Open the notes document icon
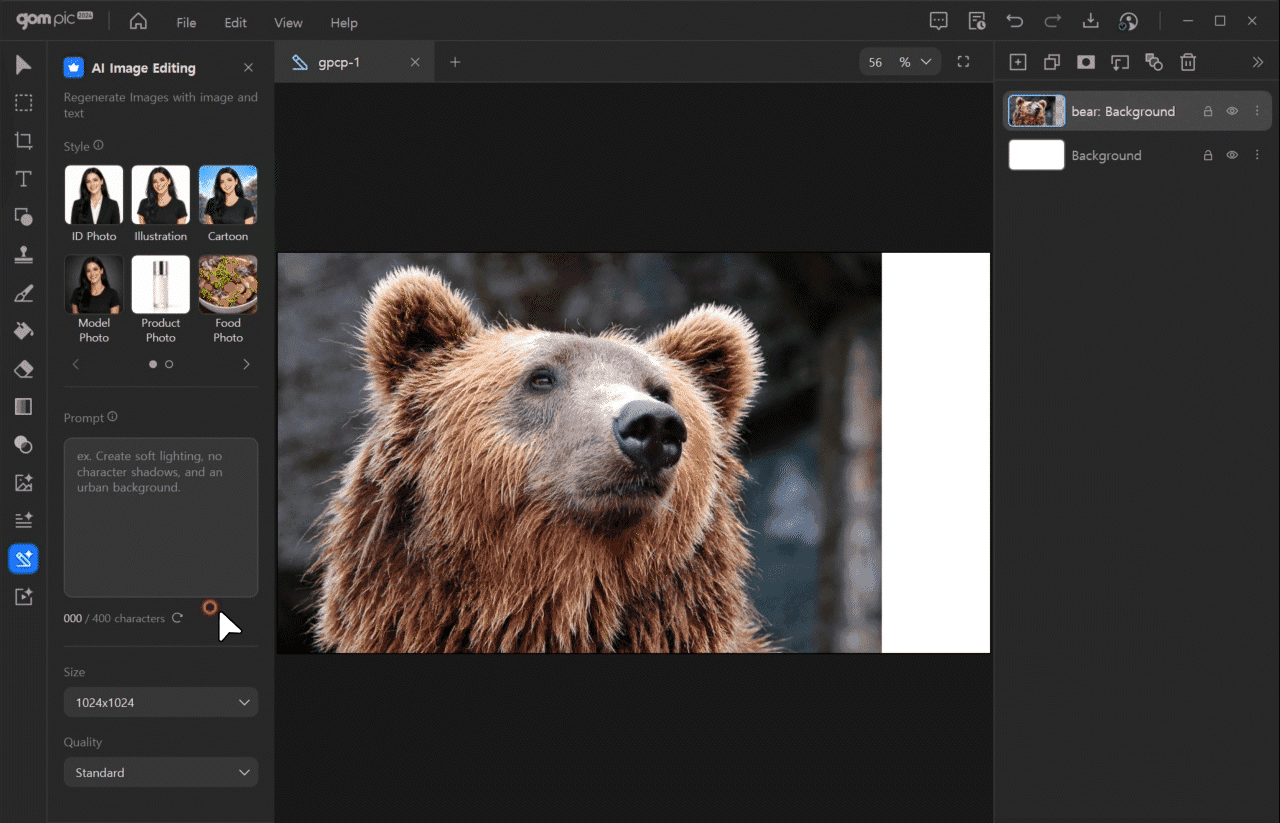Image resolution: width=1280 pixels, height=823 pixels. coord(977,21)
